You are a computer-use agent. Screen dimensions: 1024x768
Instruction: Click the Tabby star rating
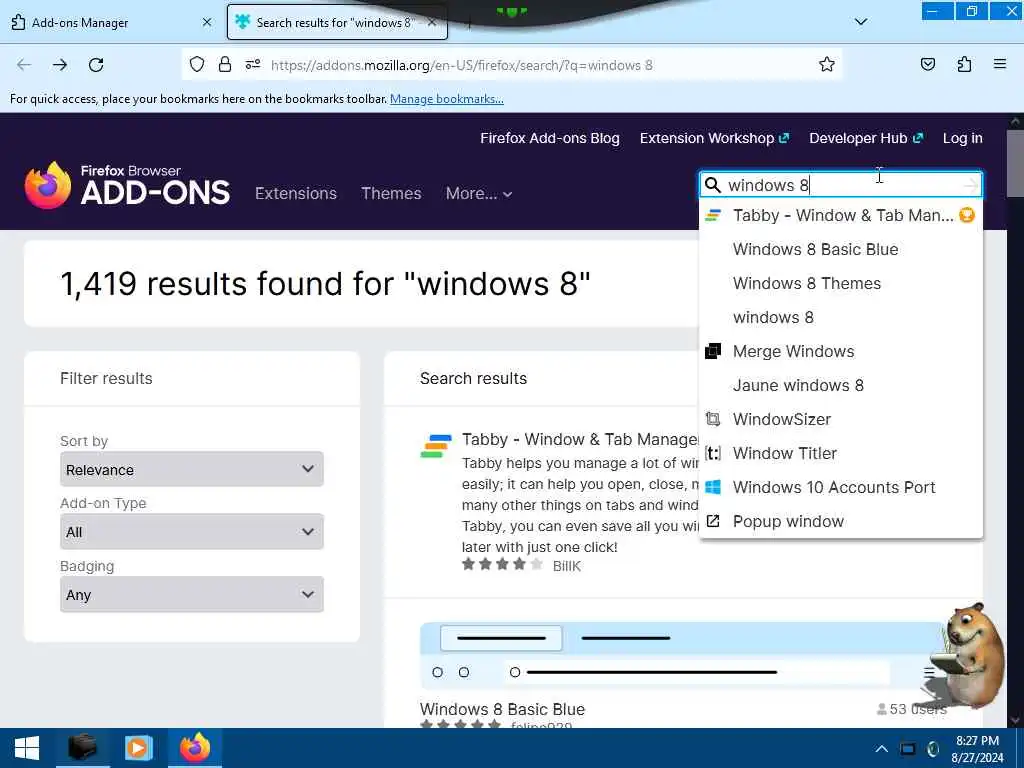[x=502, y=564]
